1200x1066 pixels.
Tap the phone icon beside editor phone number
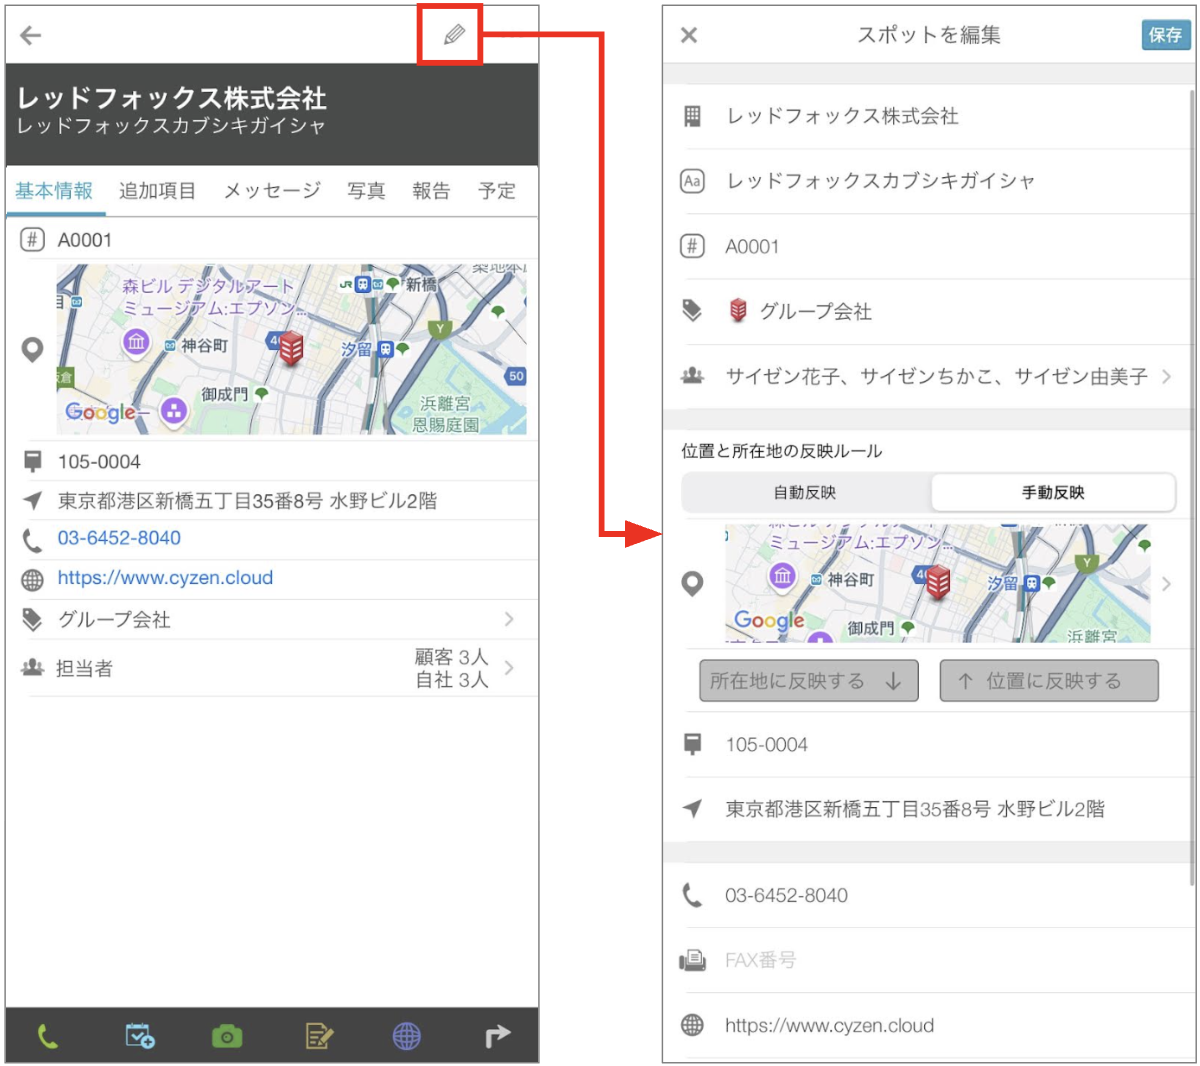[x=692, y=895]
